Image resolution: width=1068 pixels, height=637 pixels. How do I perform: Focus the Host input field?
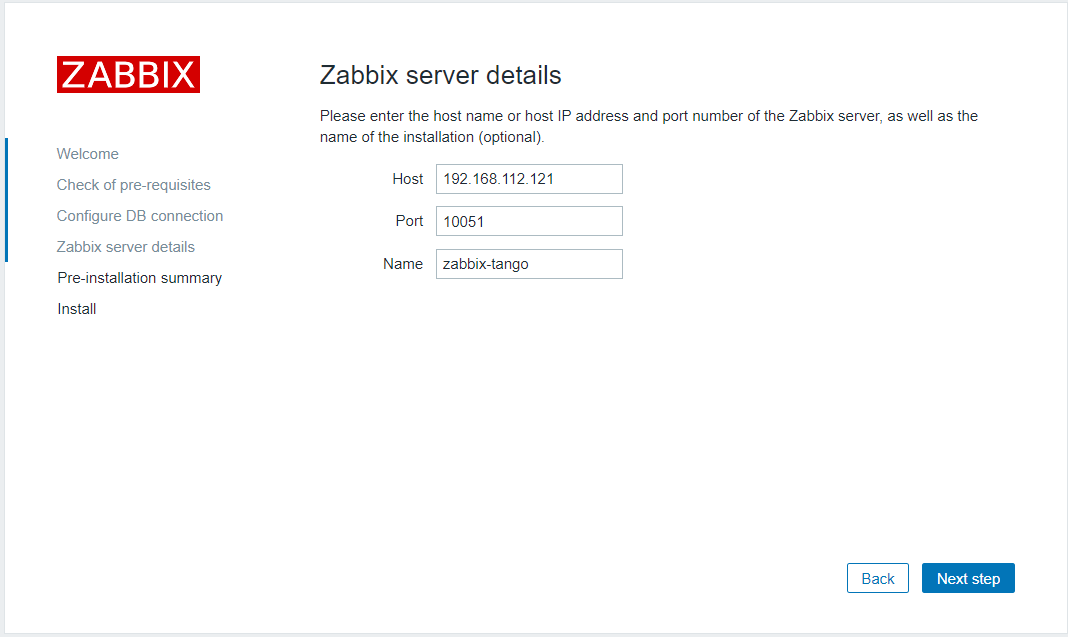coord(529,179)
